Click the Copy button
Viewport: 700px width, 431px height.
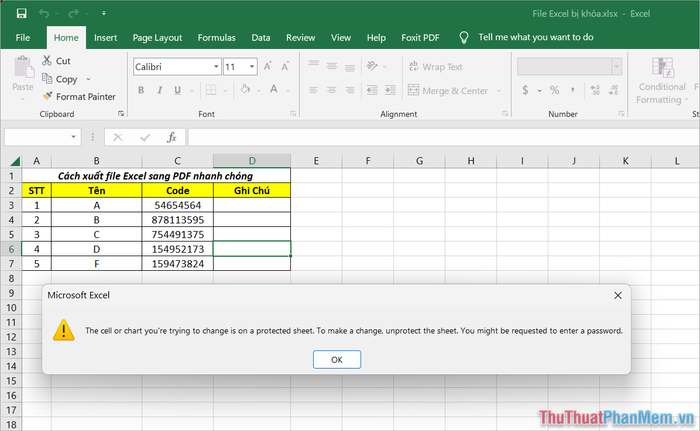61,79
